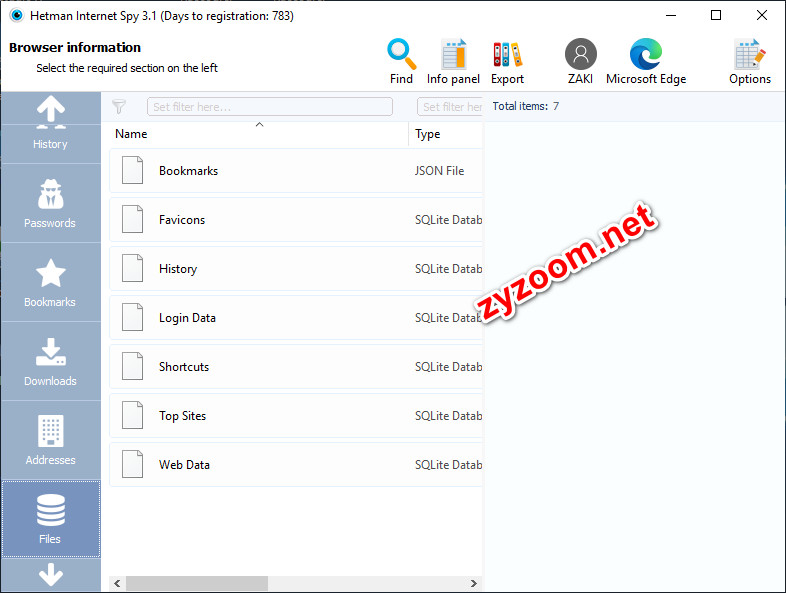Click the Hetman Internet Spy app icon
The width and height of the screenshot is (786, 593).
click(x=17, y=16)
